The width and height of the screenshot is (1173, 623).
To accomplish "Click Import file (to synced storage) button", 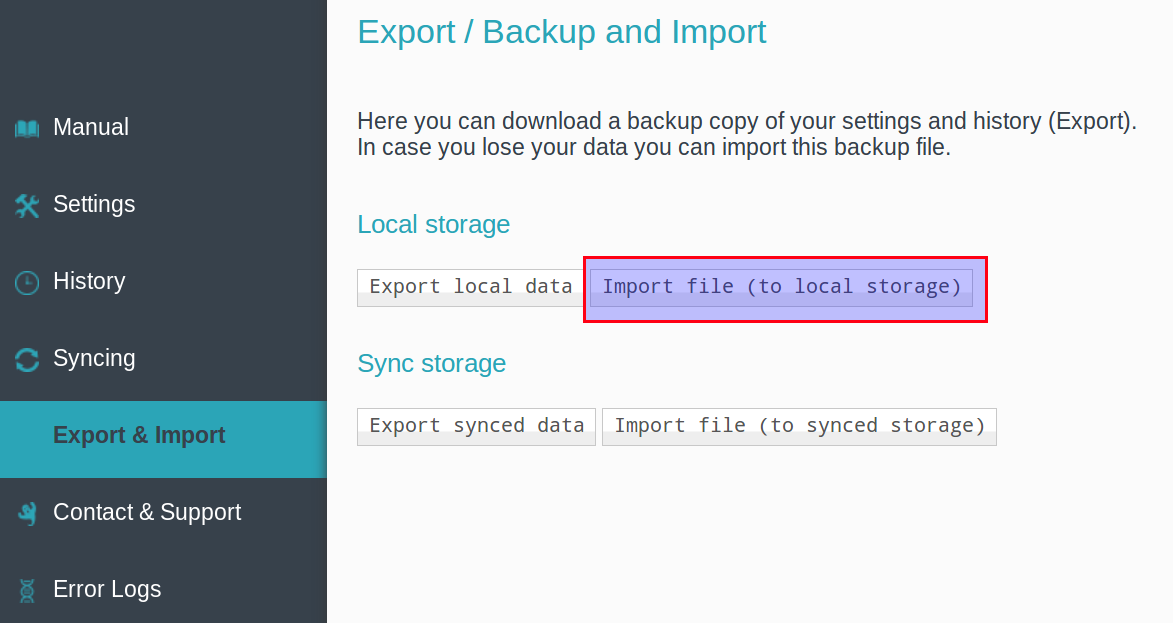I will (x=799, y=426).
